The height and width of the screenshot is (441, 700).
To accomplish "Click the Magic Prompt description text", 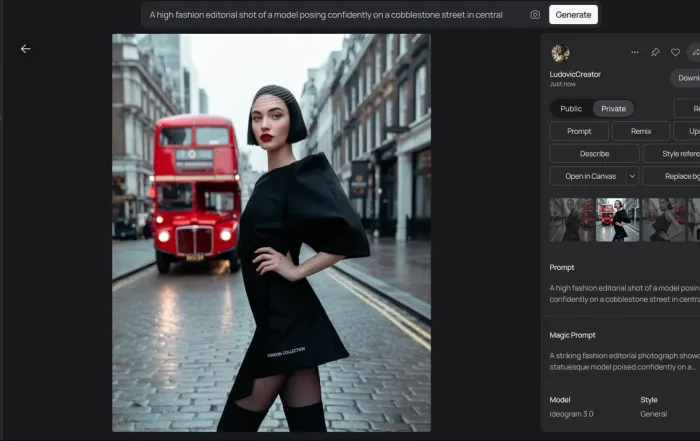I will (x=624, y=361).
